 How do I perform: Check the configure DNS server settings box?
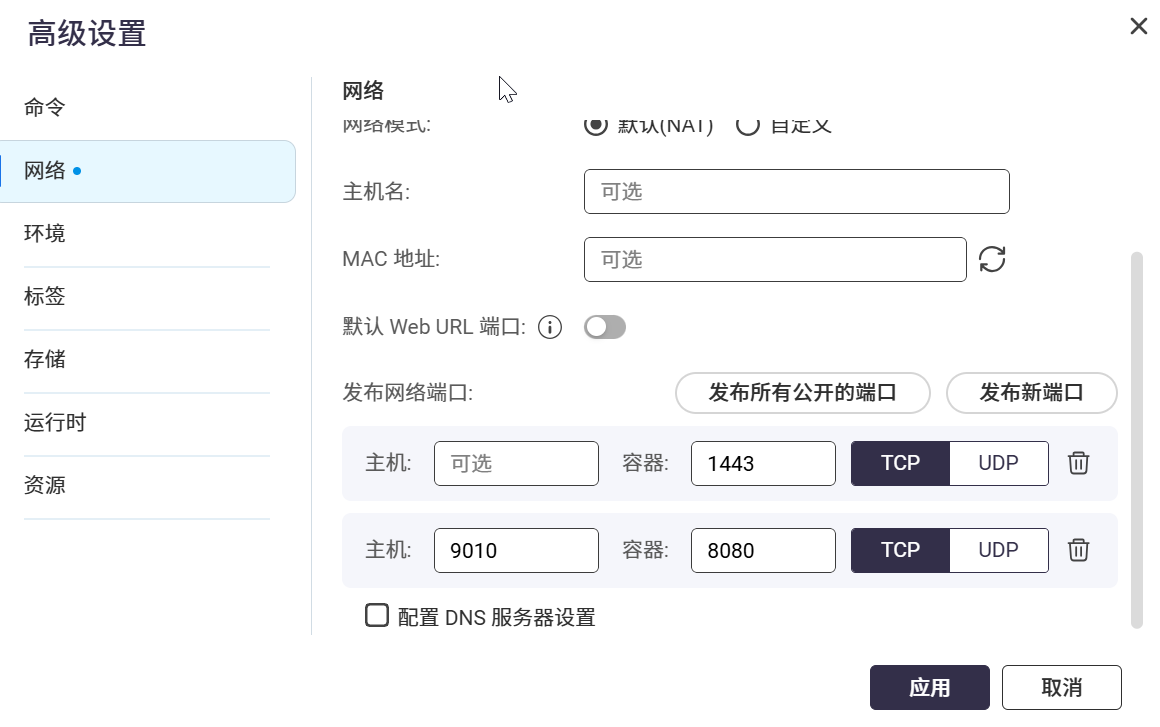click(377, 615)
